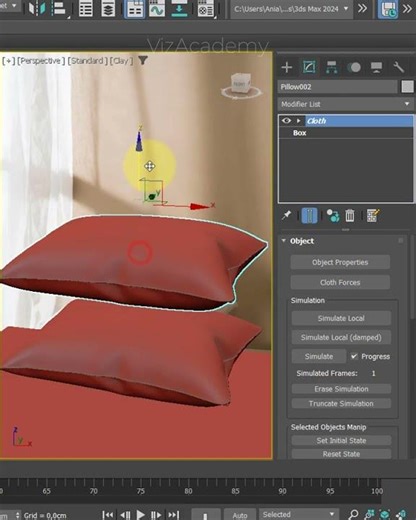Click timeline at frame 80
Screen dimensions: 416x520
pyautogui.click(x=188, y=491)
